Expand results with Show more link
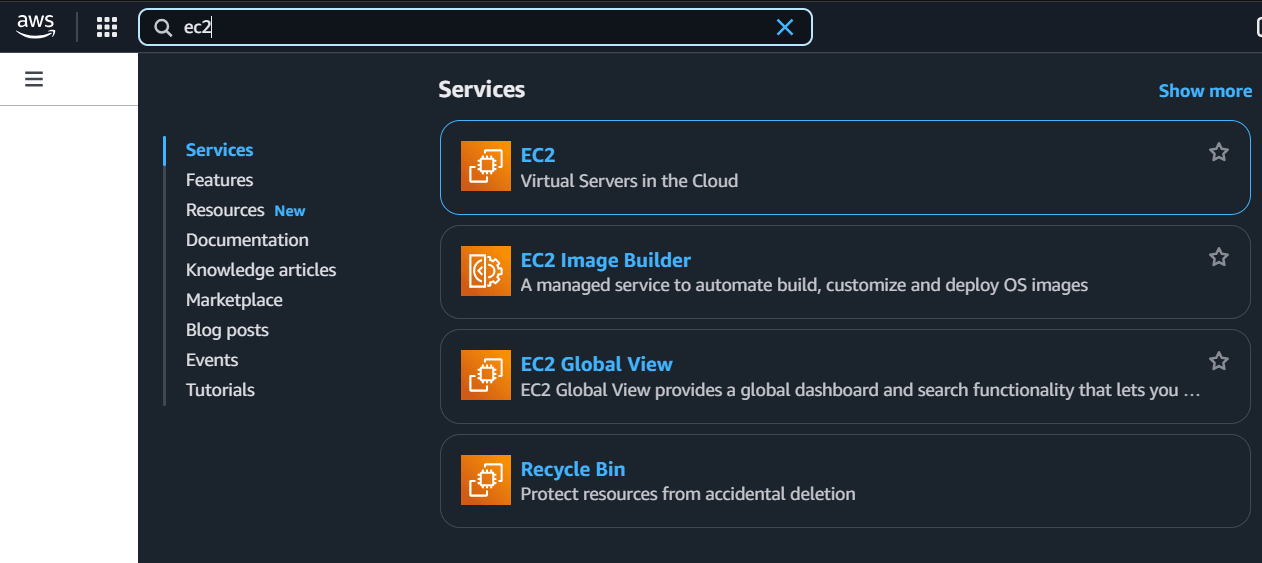Viewport: 1262px width, 563px height. (x=1204, y=91)
